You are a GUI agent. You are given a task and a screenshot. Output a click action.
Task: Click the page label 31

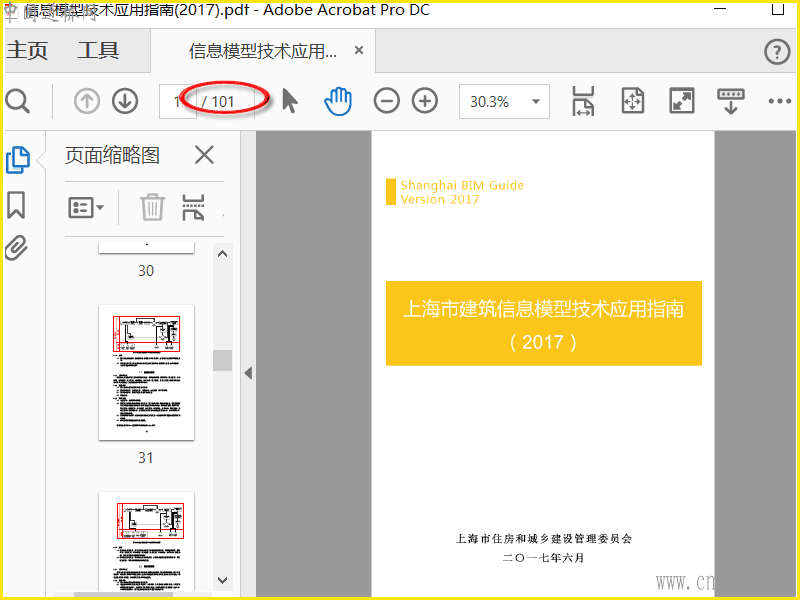146,458
